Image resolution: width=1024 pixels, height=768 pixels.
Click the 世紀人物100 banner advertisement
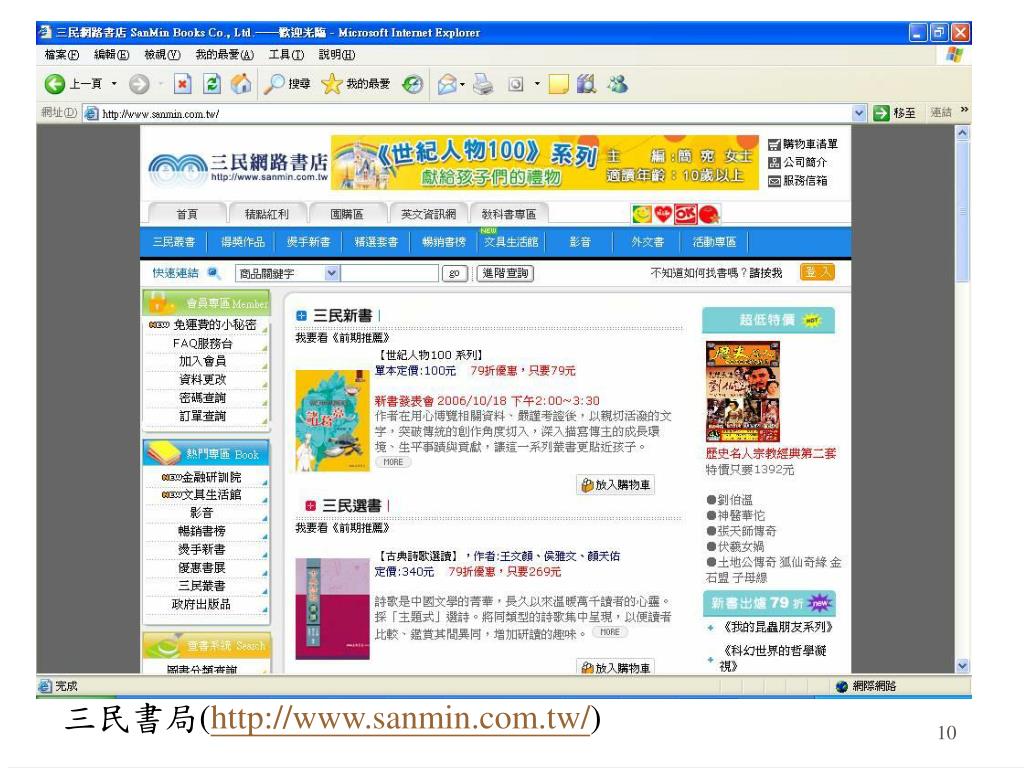click(x=545, y=163)
